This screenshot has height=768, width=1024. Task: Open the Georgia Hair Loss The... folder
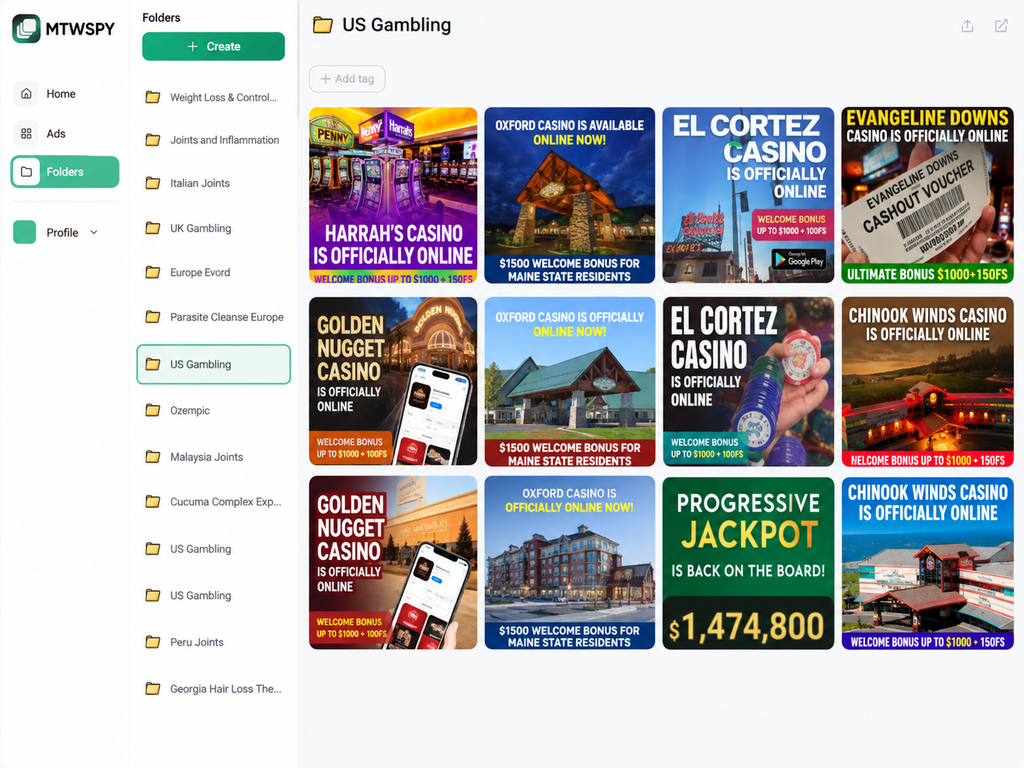(214, 688)
